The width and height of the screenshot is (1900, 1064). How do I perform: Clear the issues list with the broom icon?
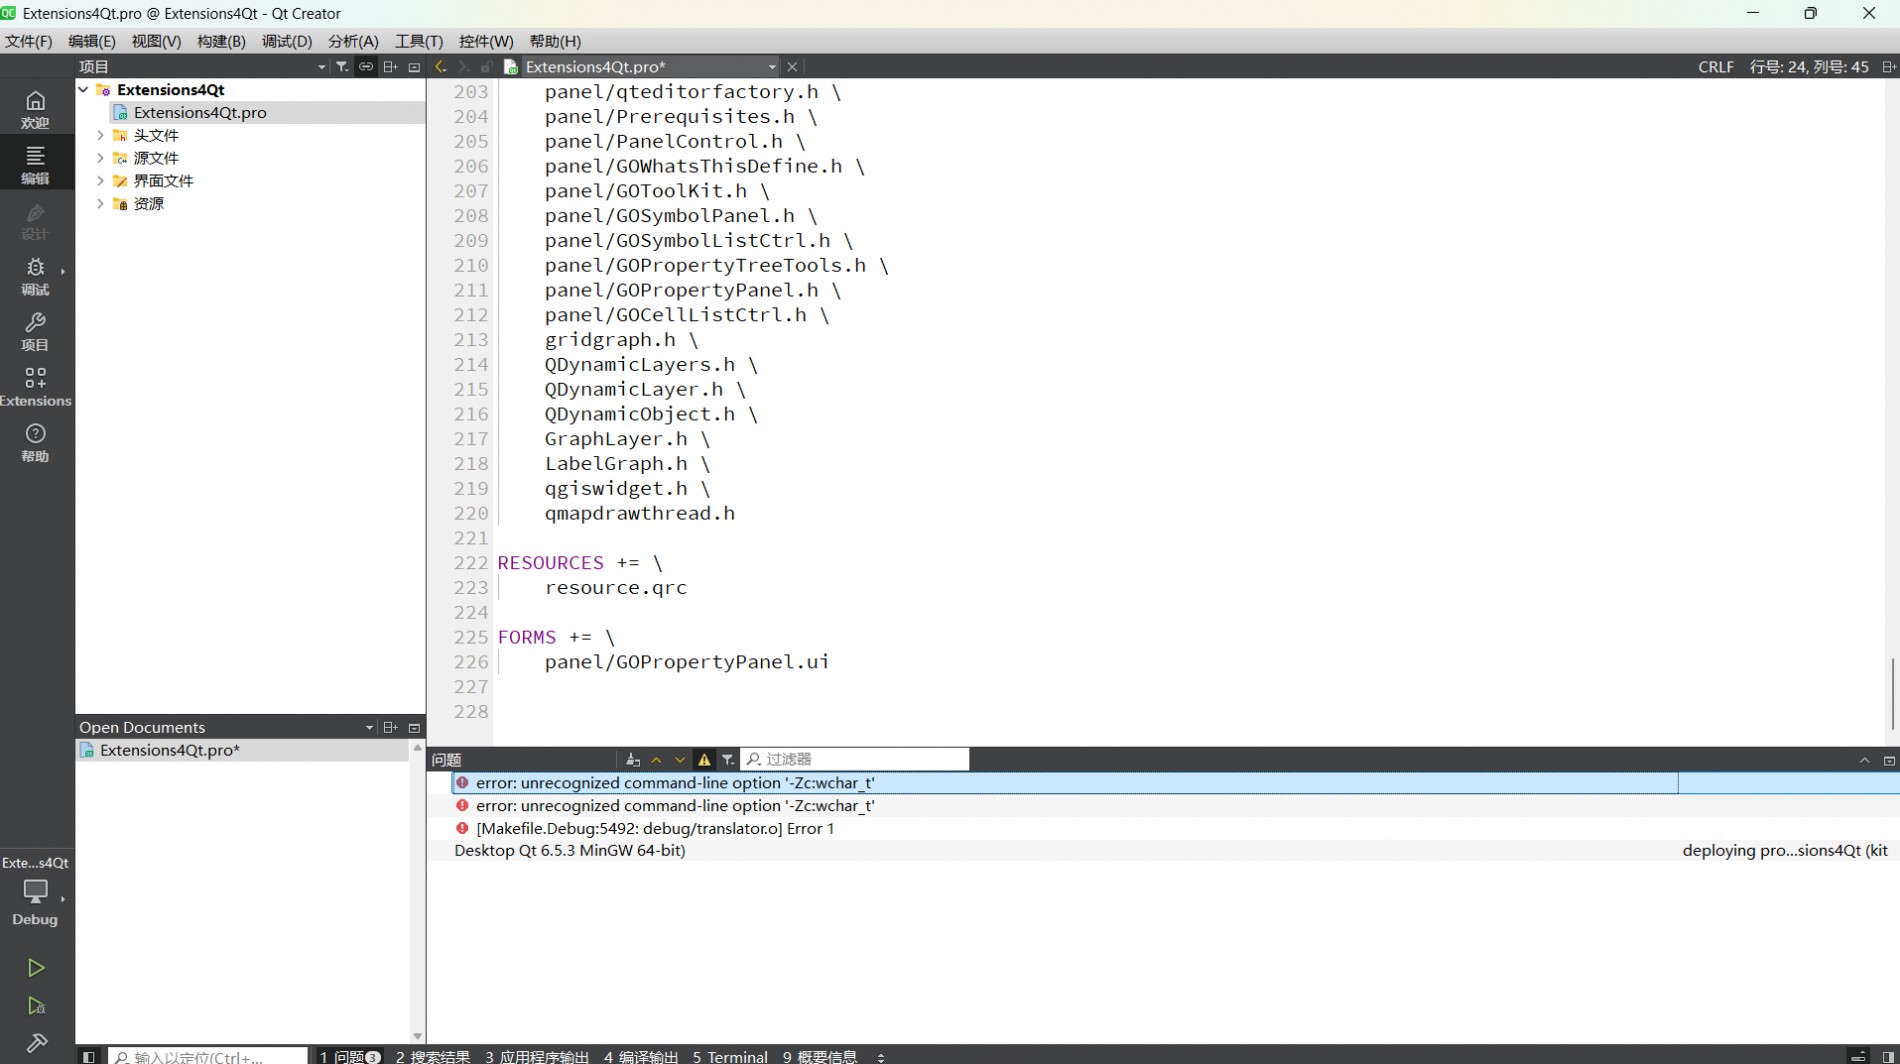click(632, 760)
